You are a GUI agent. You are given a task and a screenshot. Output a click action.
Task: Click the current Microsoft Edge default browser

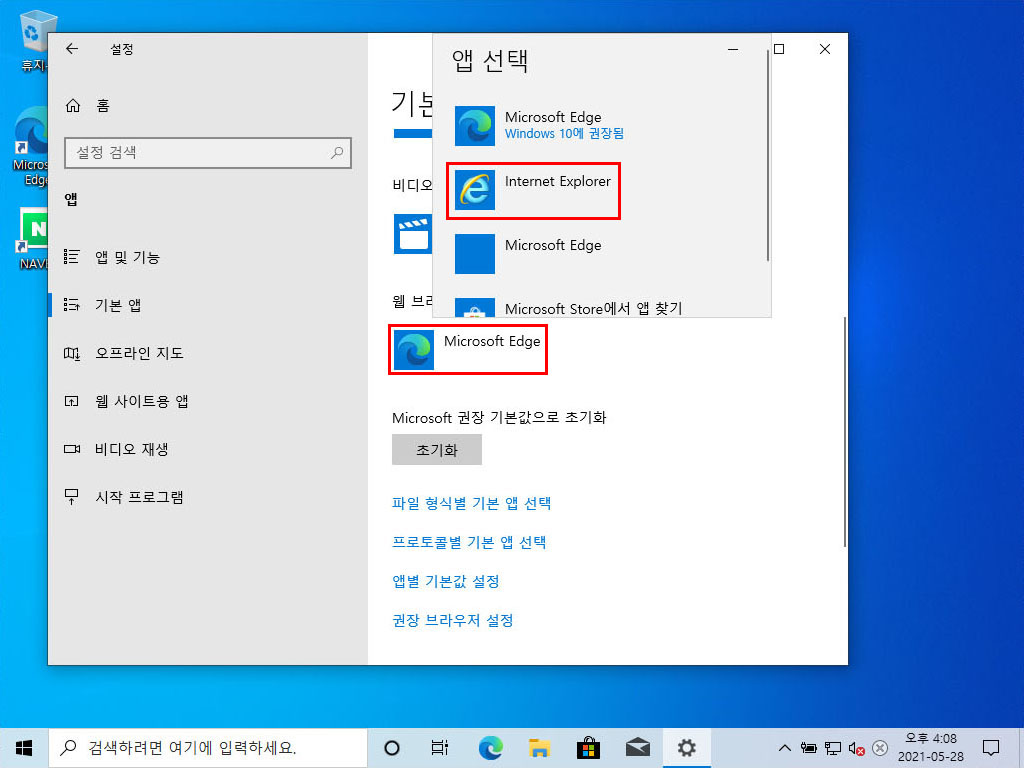468,349
